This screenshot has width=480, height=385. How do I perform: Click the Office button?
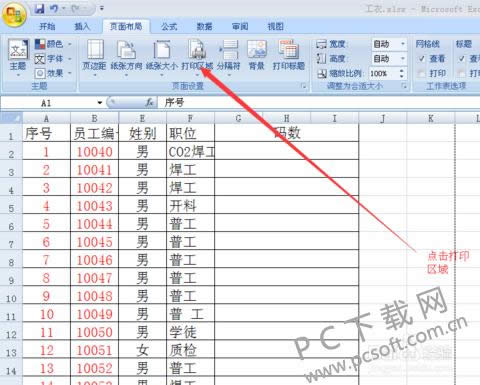pos(14,14)
